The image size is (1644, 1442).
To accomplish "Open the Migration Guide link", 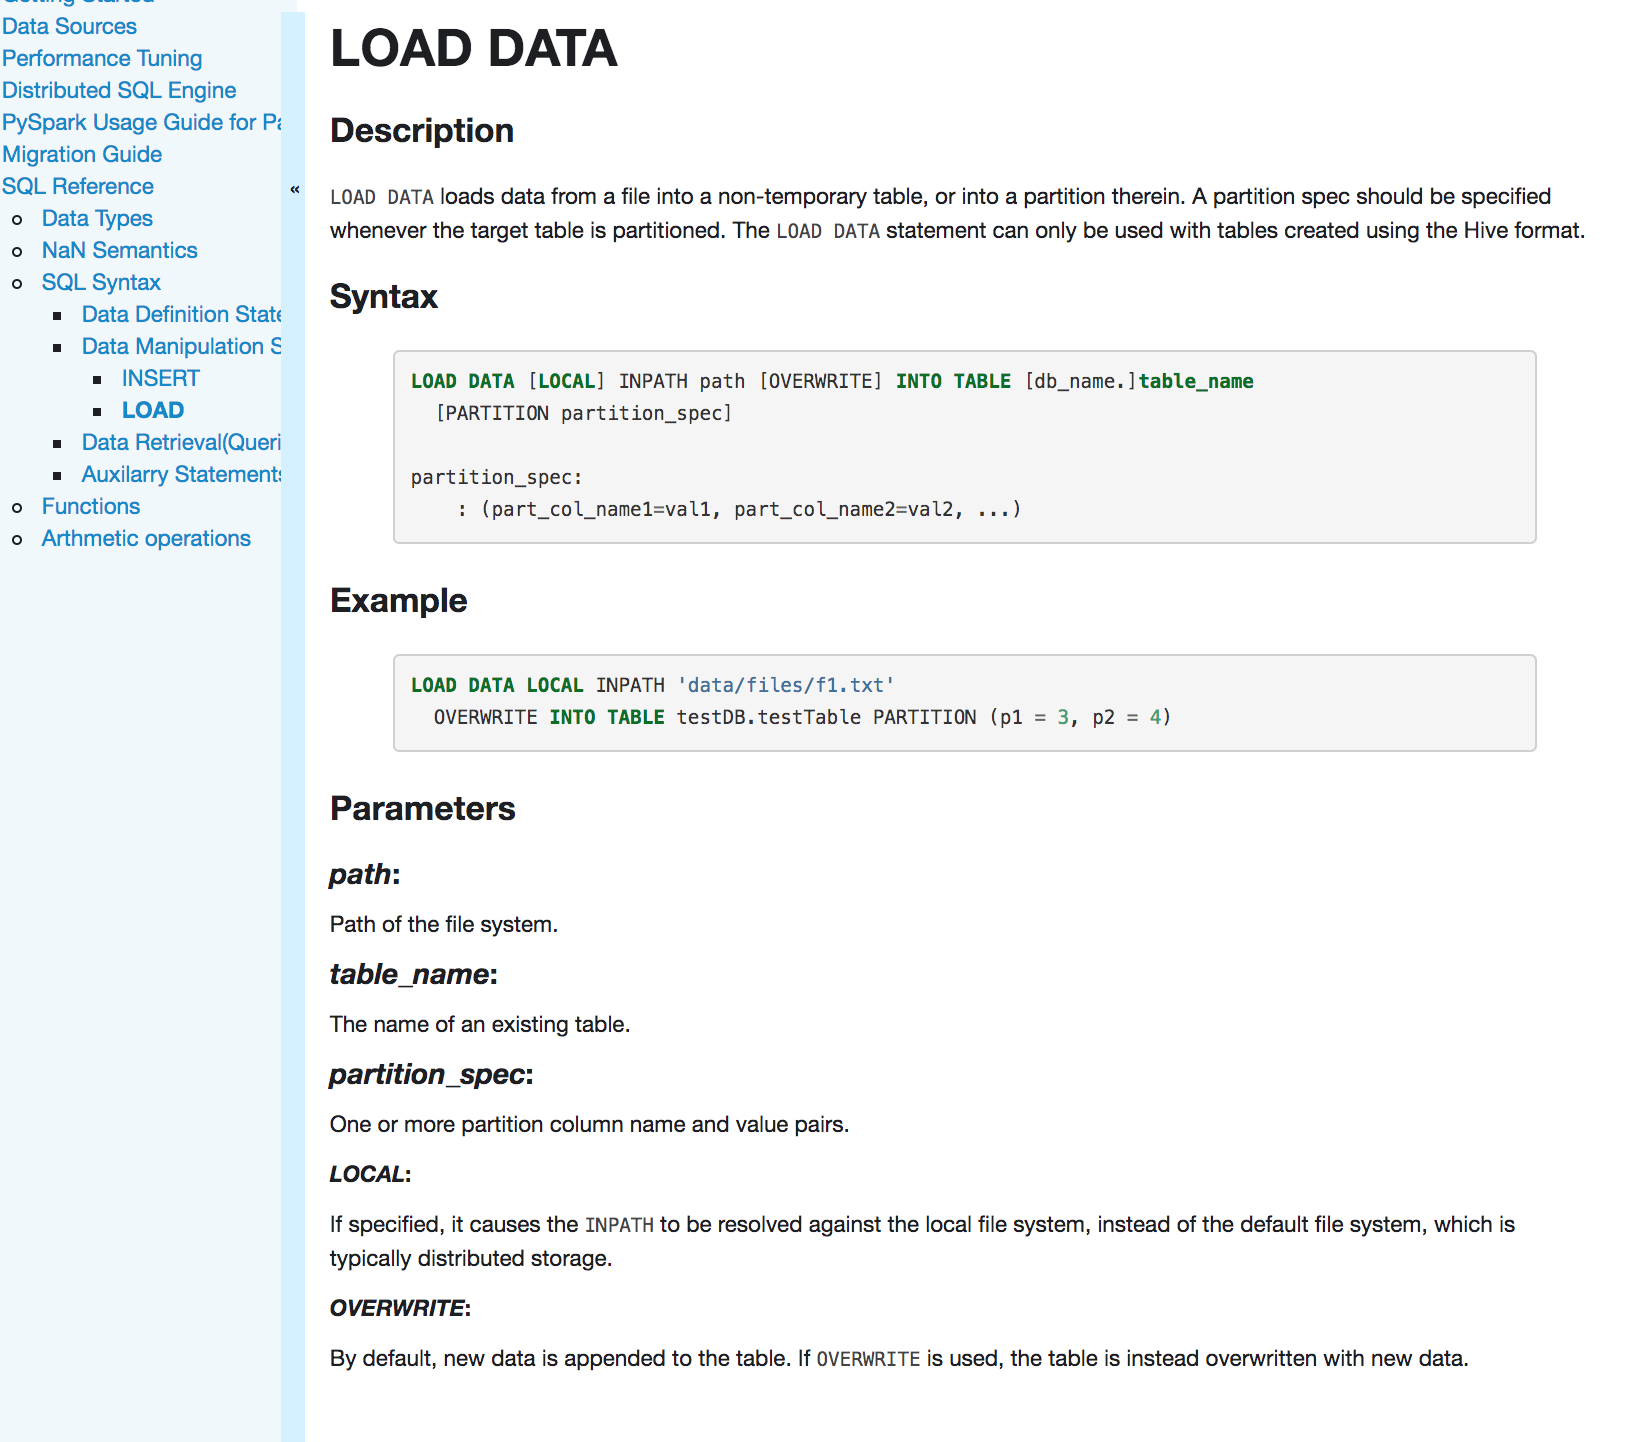I will coord(82,154).
